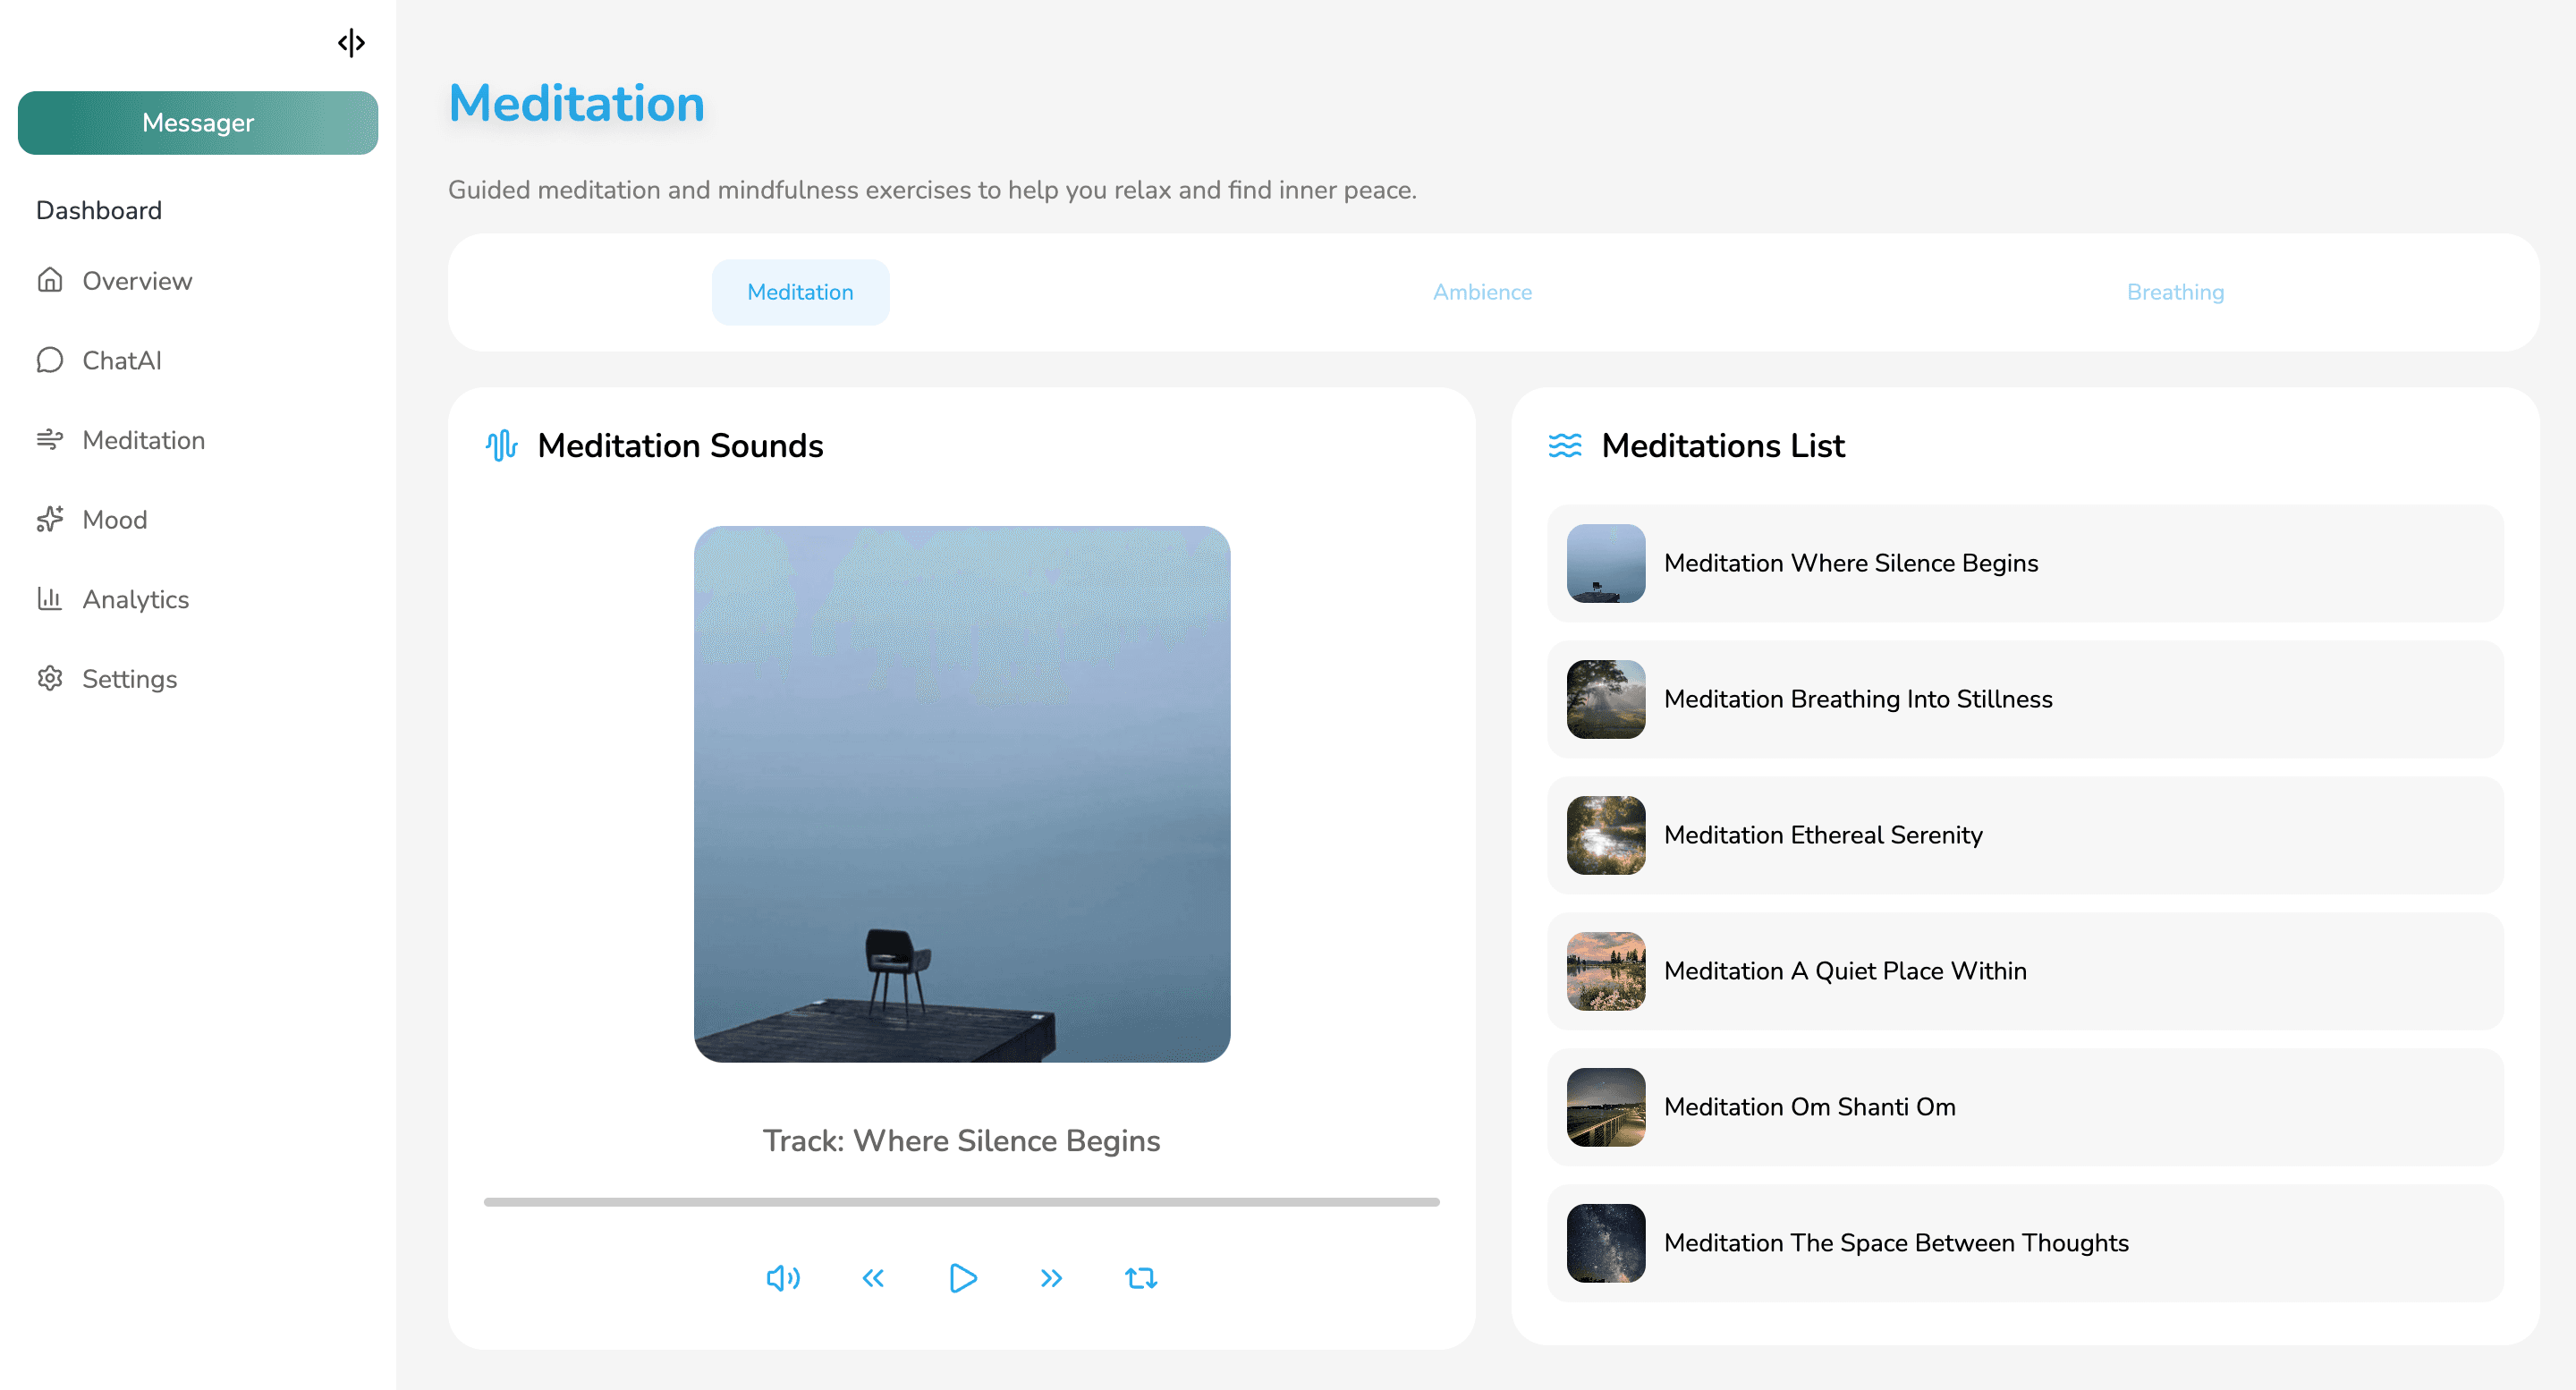The width and height of the screenshot is (2576, 1390).
Task: Open Analytics using the bar chart icon
Action: coord(50,599)
